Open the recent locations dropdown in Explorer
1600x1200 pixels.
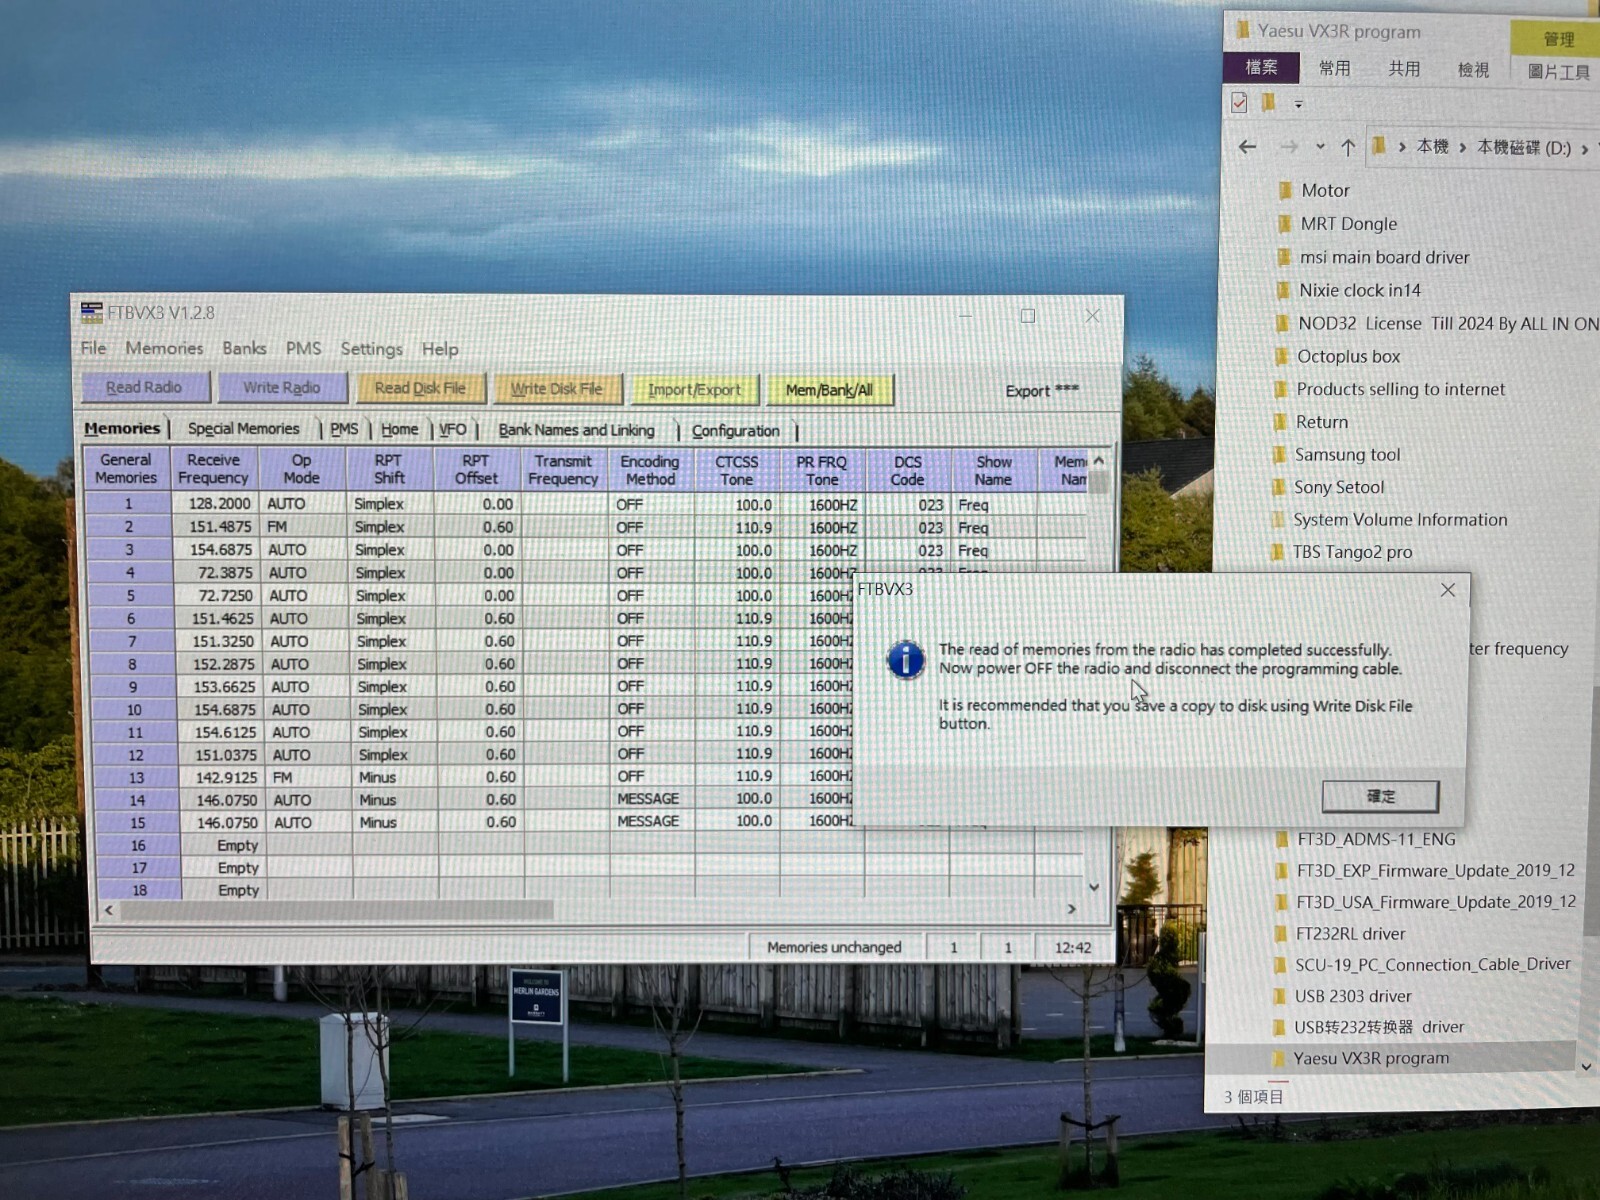(x=1320, y=147)
